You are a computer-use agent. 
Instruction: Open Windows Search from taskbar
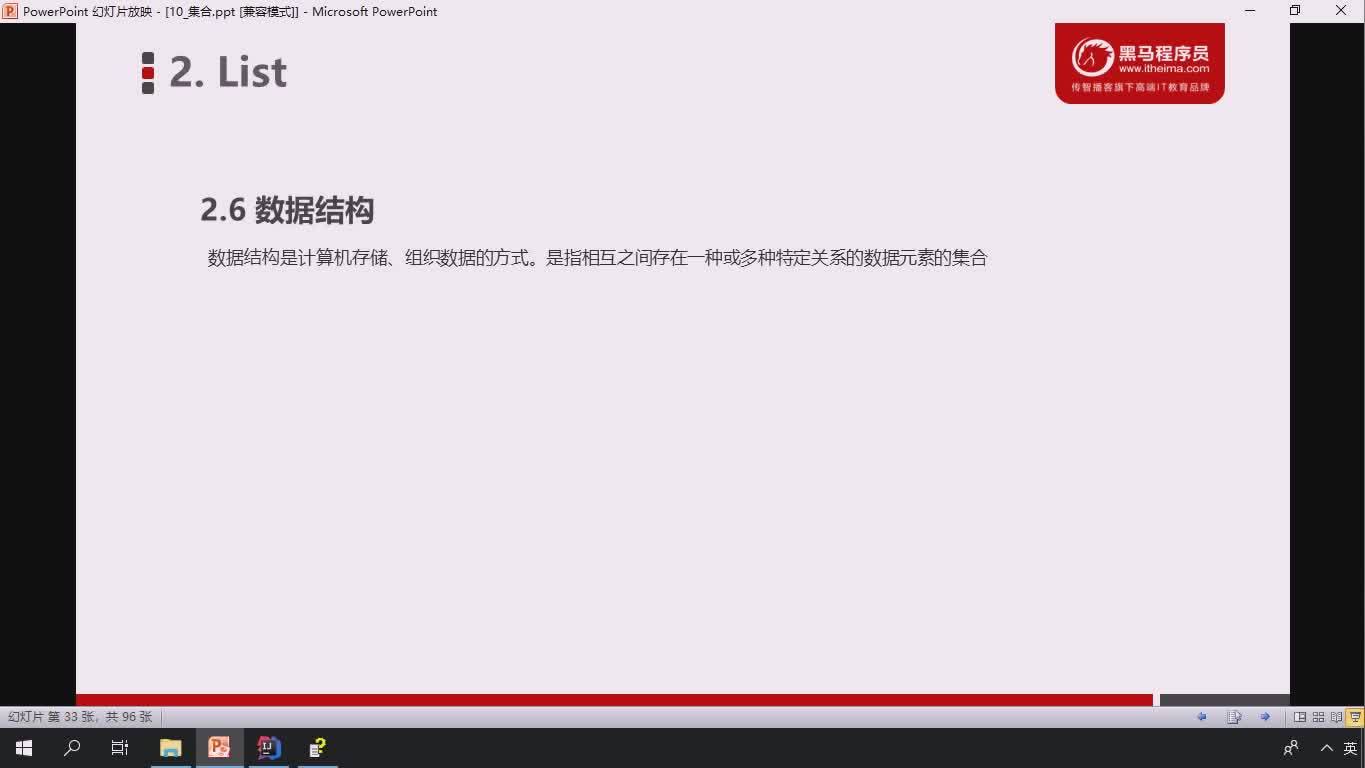pos(71,747)
